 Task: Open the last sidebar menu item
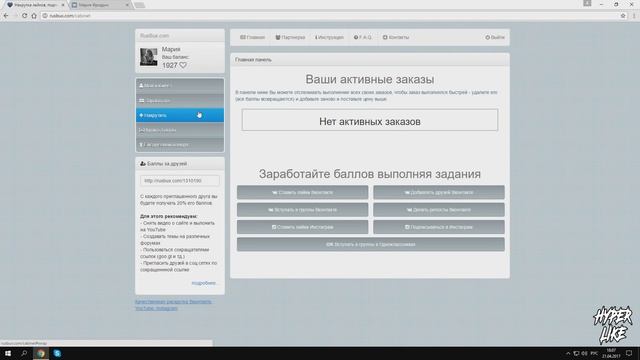[x=180, y=144]
